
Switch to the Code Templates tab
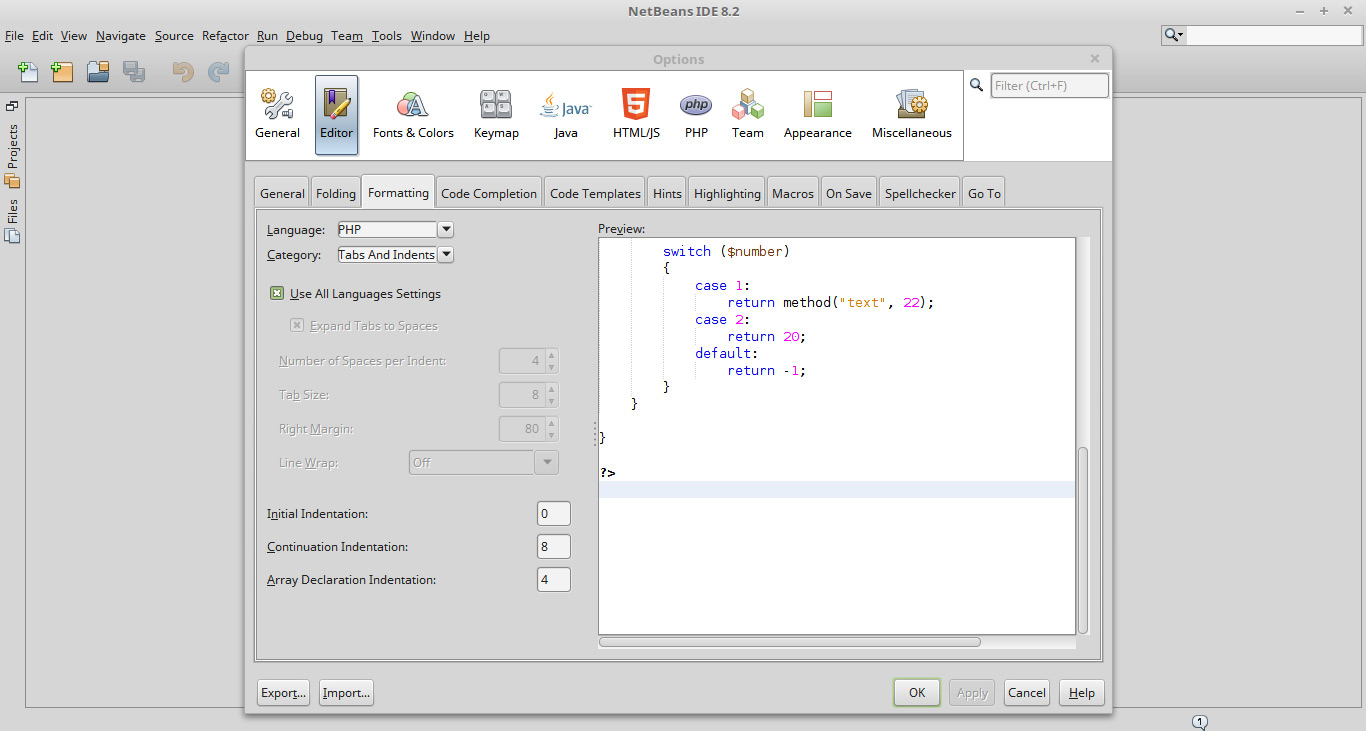[595, 193]
